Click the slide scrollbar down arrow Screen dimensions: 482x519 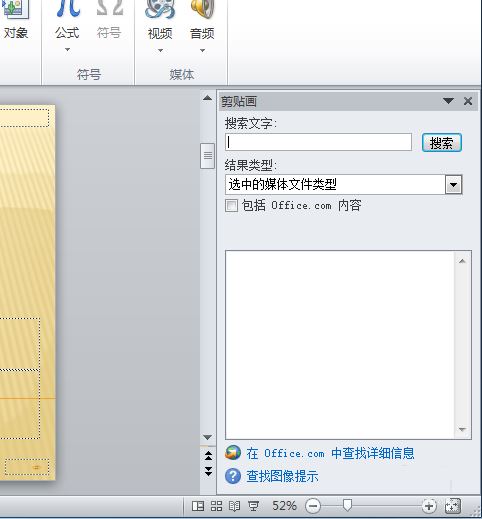[207, 437]
